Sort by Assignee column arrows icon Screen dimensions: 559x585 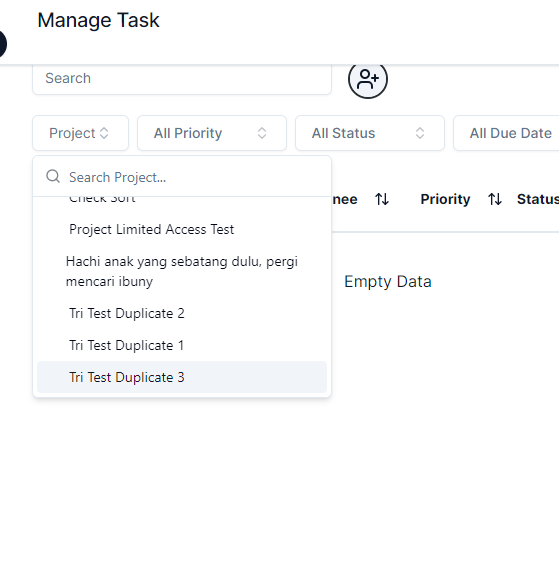point(382,199)
